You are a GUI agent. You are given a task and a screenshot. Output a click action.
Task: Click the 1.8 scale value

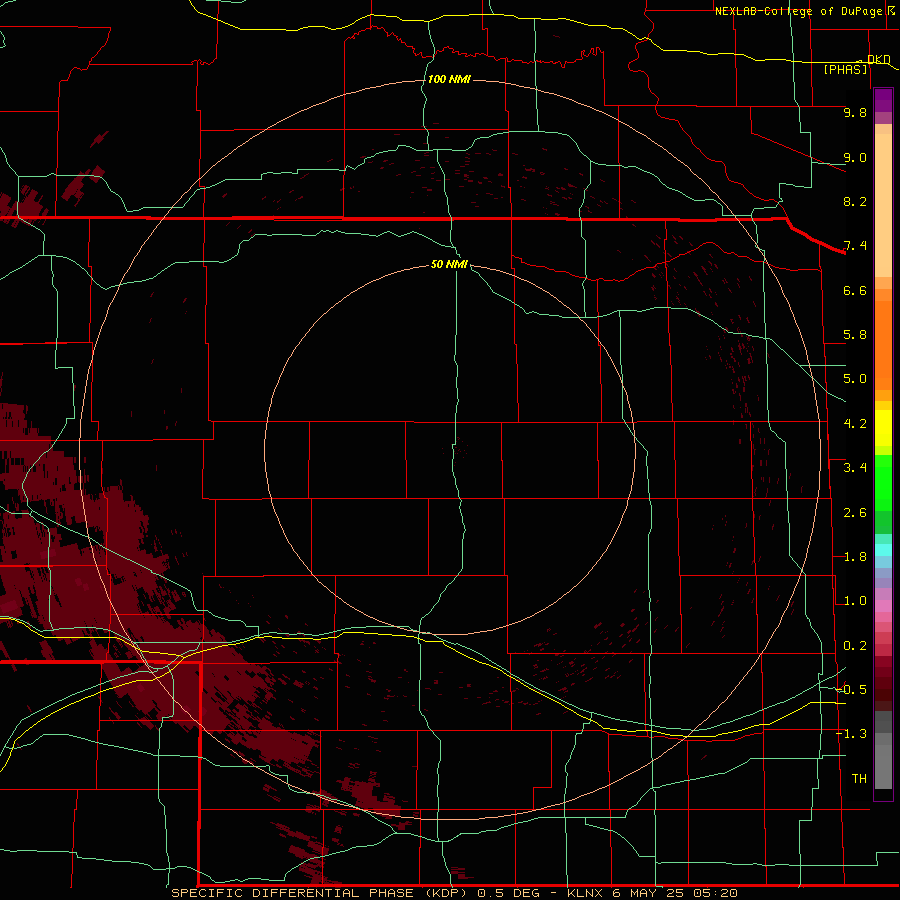pyautogui.click(x=855, y=557)
